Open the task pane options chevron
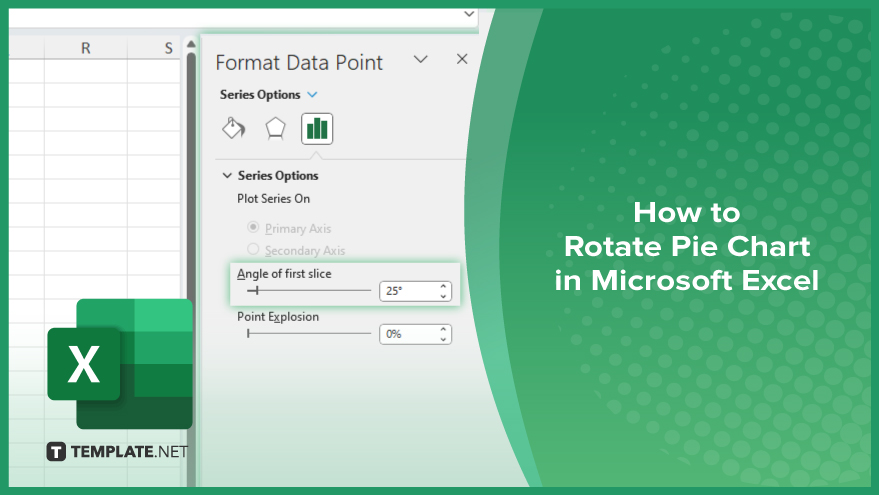Image resolution: width=879 pixels, height=495 pixels. (x=420, y=59)
